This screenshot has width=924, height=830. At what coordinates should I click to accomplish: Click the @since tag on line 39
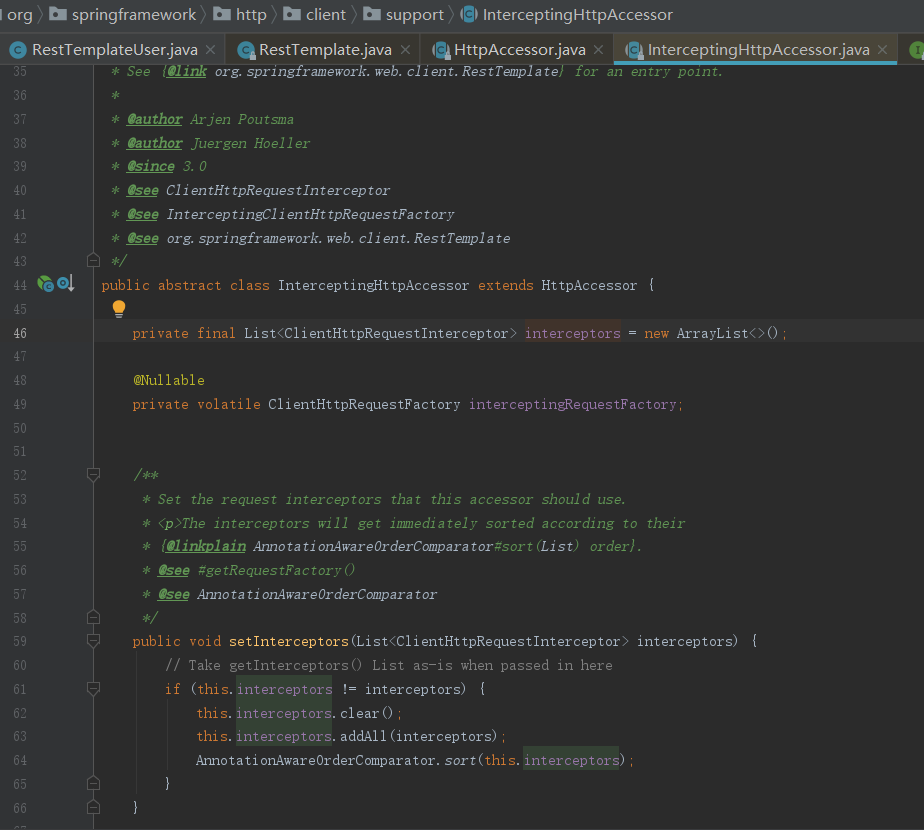pos(151,166)
